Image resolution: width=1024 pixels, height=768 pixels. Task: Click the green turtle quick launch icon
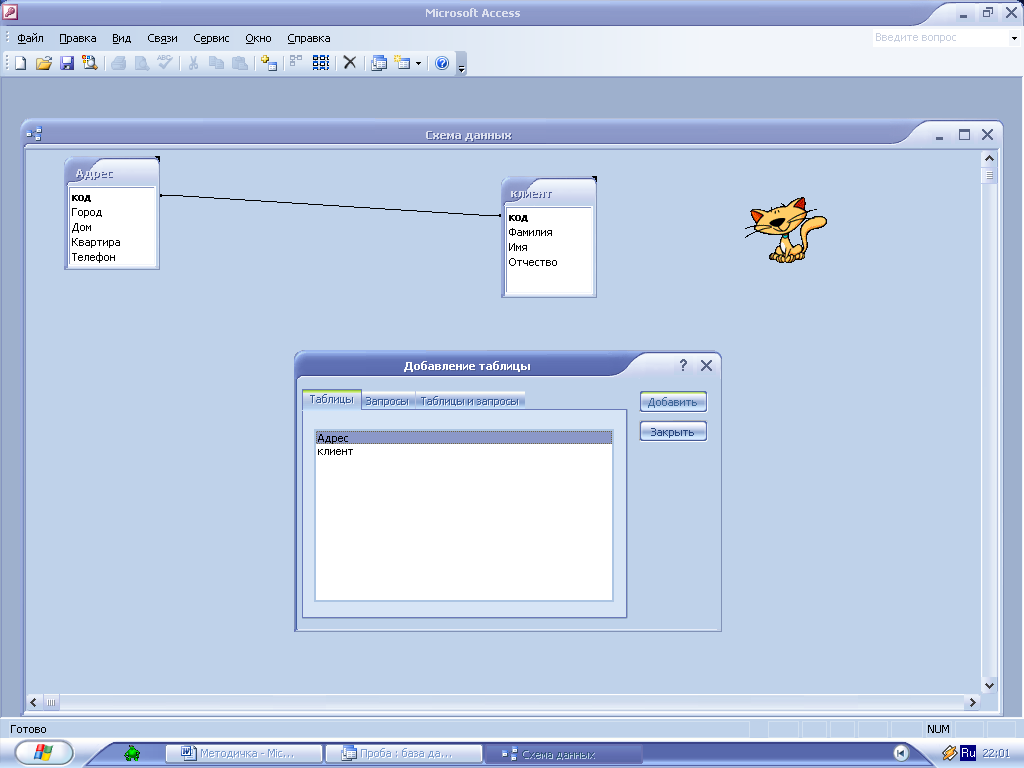click(132, 754)
